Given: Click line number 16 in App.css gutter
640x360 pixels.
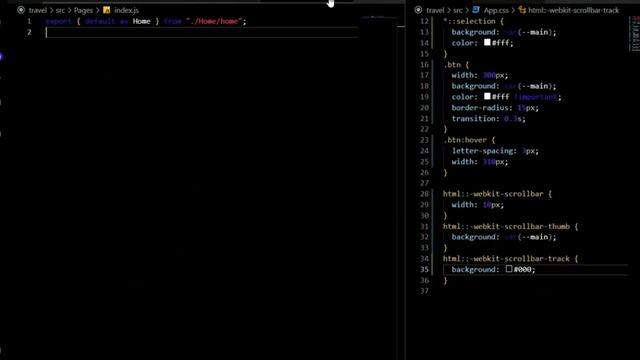Looking at the screenshot, I should [x=424, y=64].
